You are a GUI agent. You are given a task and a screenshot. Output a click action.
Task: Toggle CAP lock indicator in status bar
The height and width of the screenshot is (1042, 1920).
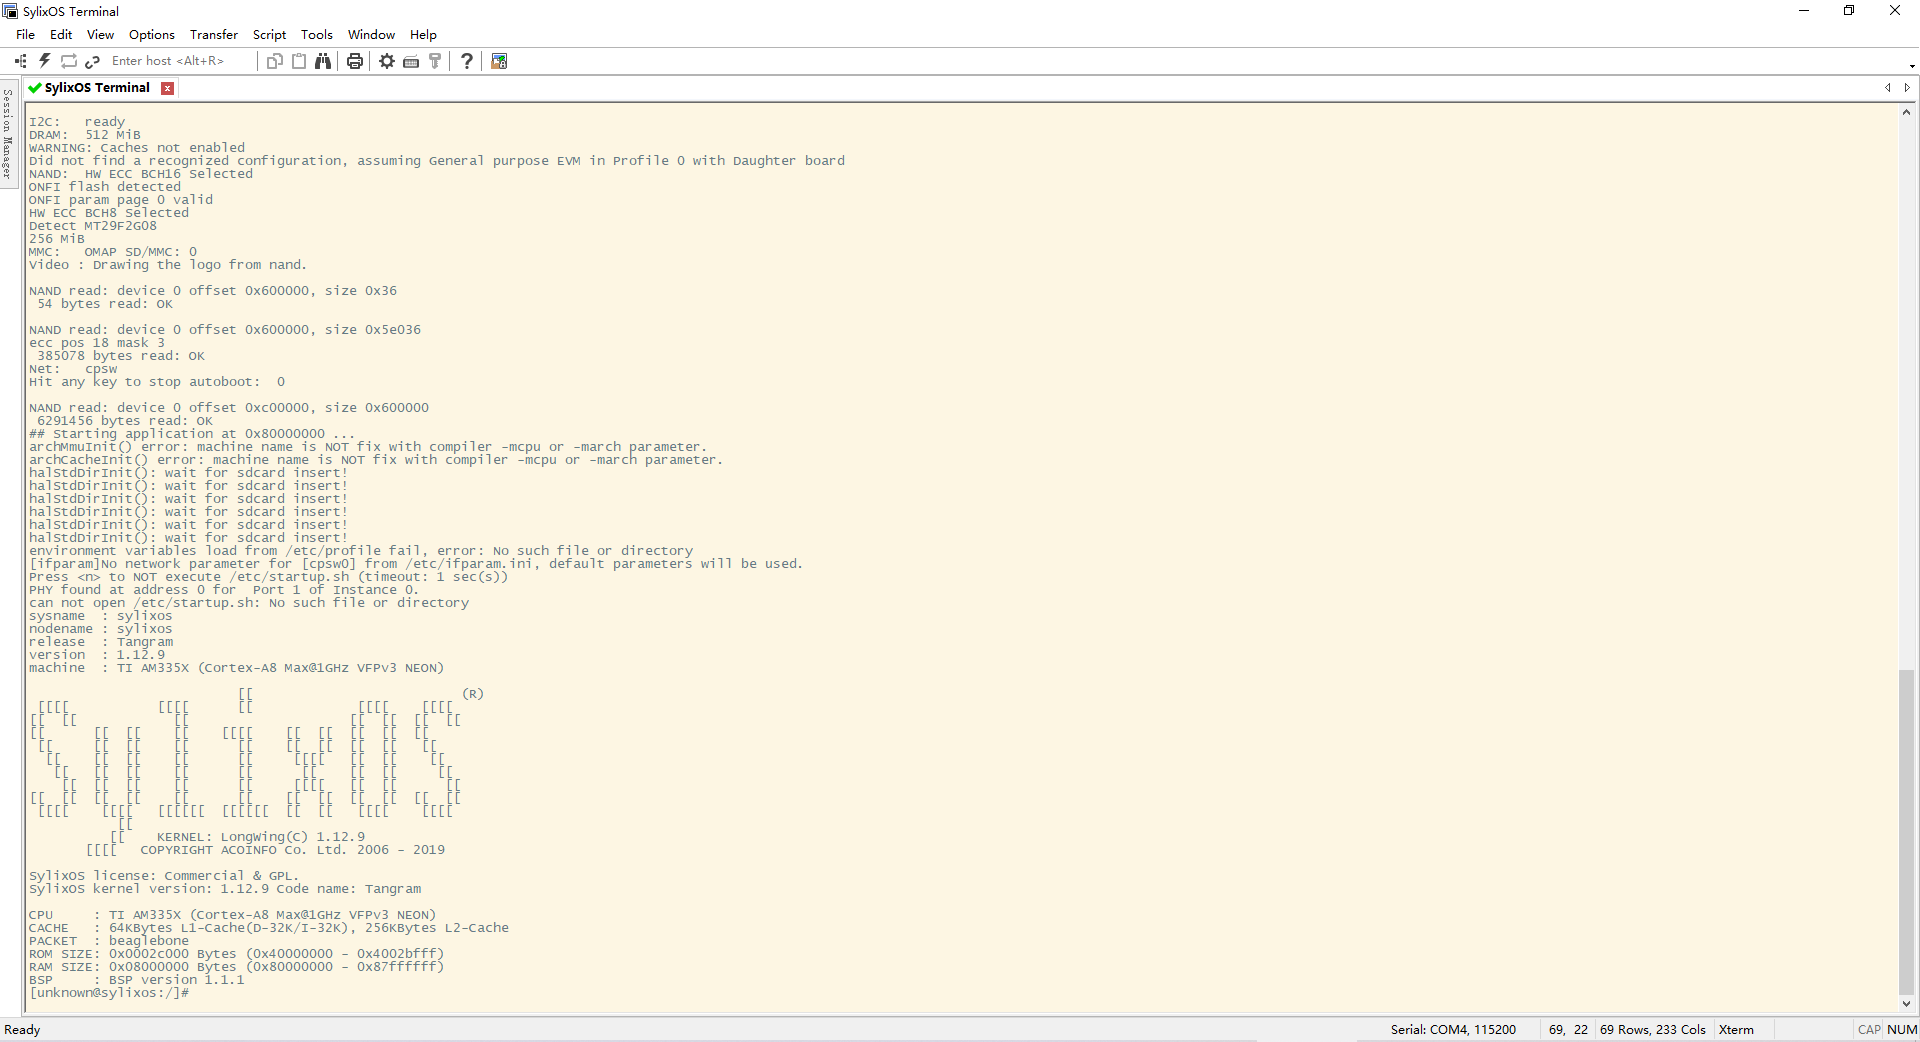(1868, 1029)
